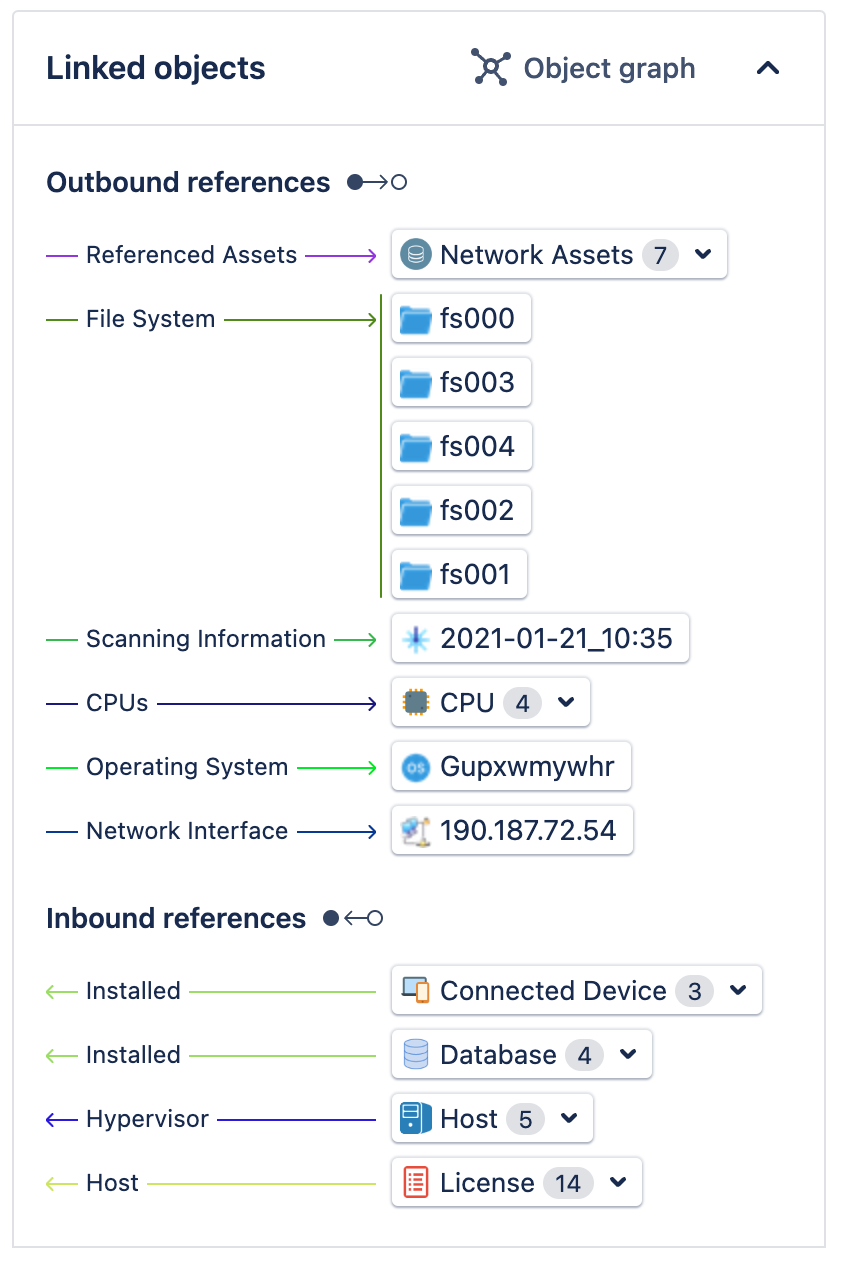Image resolution: width=846 pixels, height=1268 pixels.
Task: Expand the License 14 dropdown
Action: pos(618,1183)
